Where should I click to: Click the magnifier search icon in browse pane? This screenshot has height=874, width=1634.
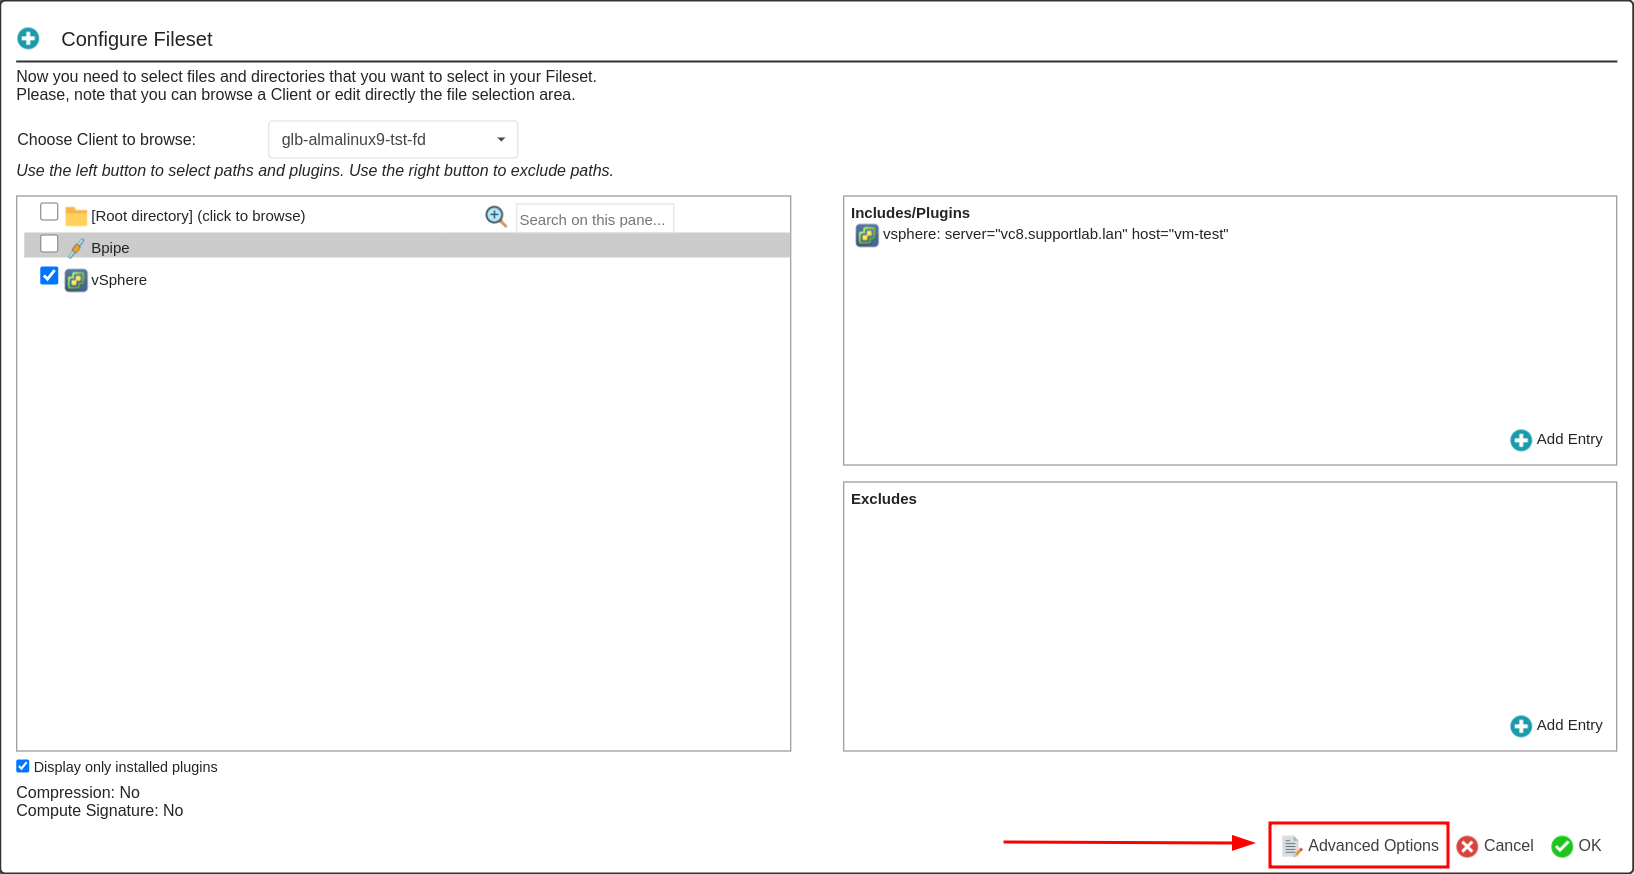coord(496,216)
